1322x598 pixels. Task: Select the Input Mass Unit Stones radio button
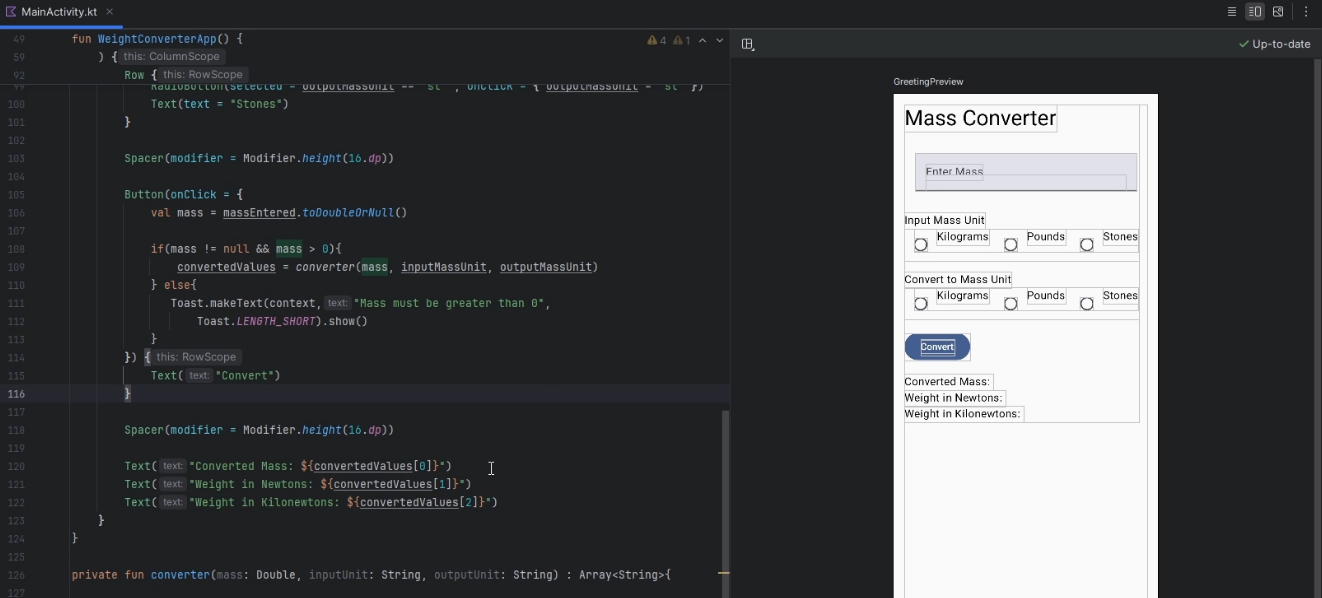tap(1087, 245)
